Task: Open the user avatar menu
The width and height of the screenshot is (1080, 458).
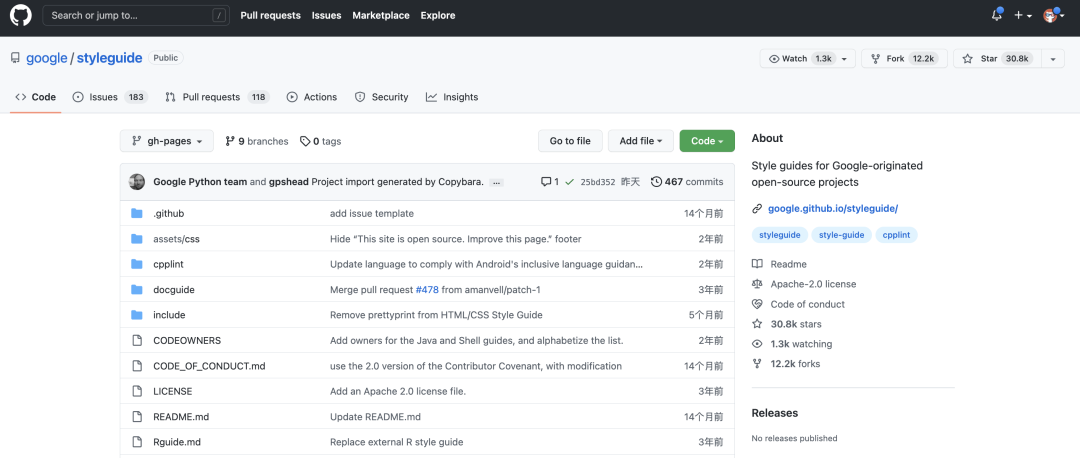Action: (x=1054, y=15)
